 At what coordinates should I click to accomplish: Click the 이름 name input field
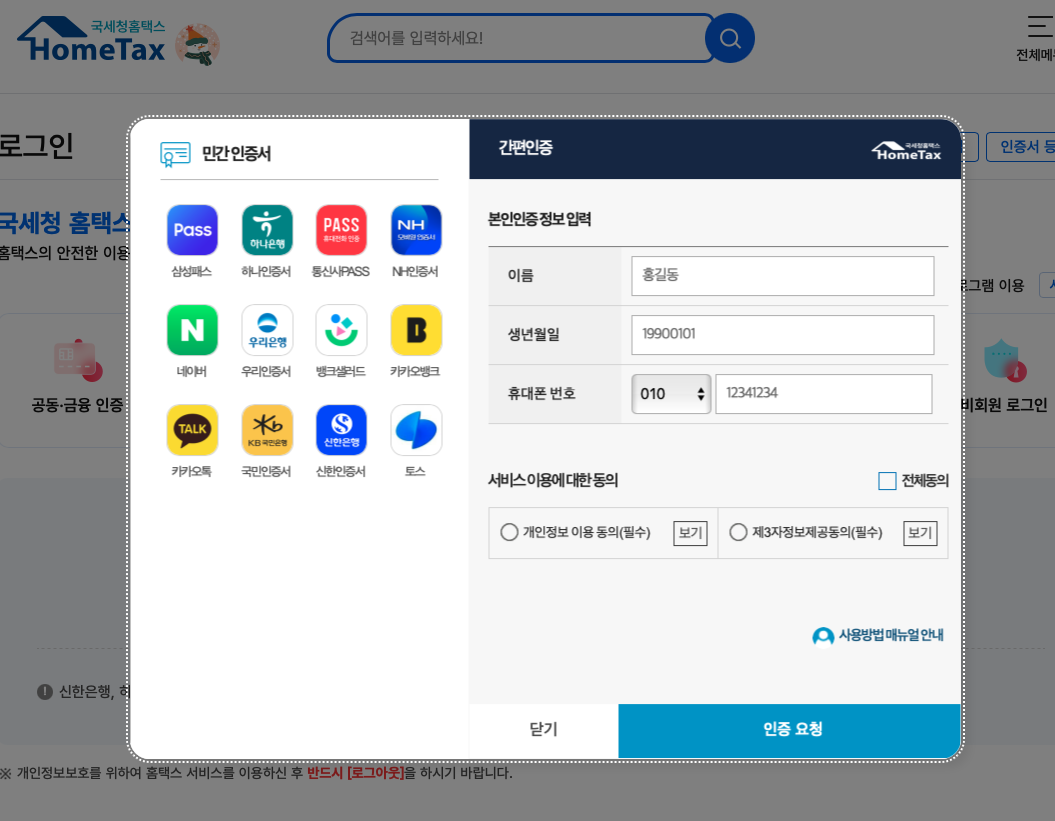point(783,275)
